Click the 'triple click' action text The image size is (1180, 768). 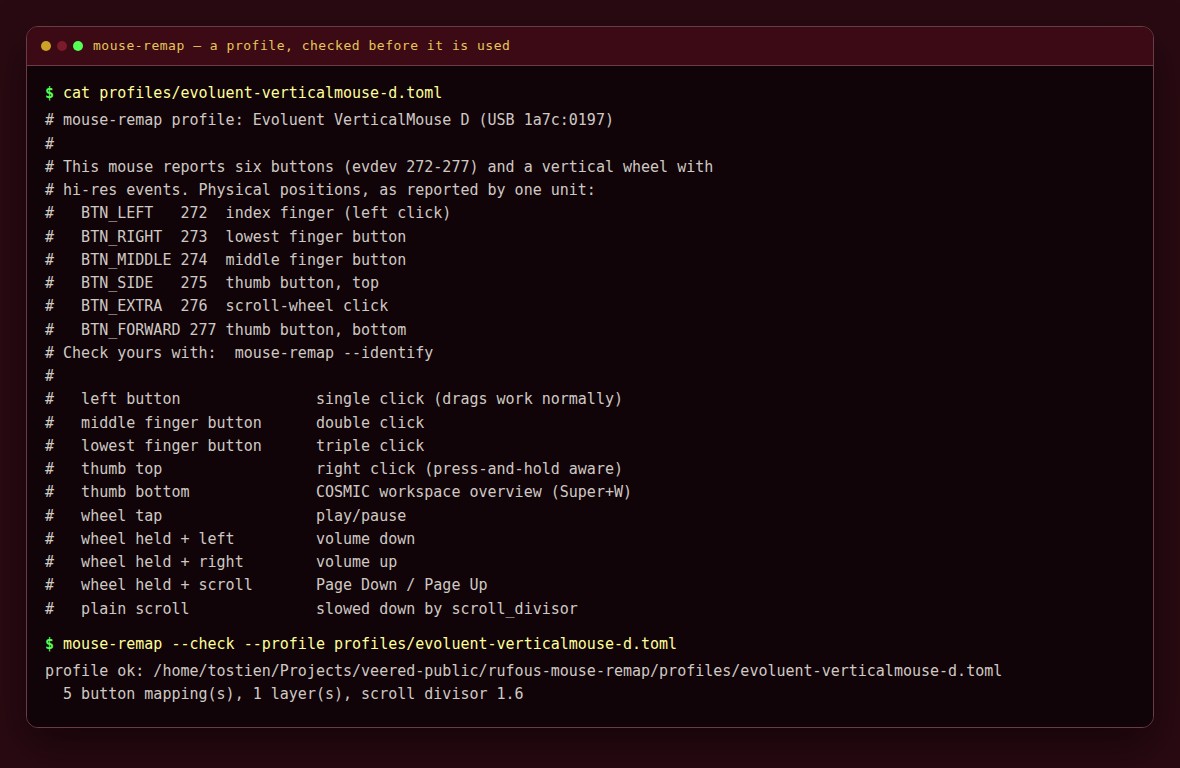coord(370,445)
